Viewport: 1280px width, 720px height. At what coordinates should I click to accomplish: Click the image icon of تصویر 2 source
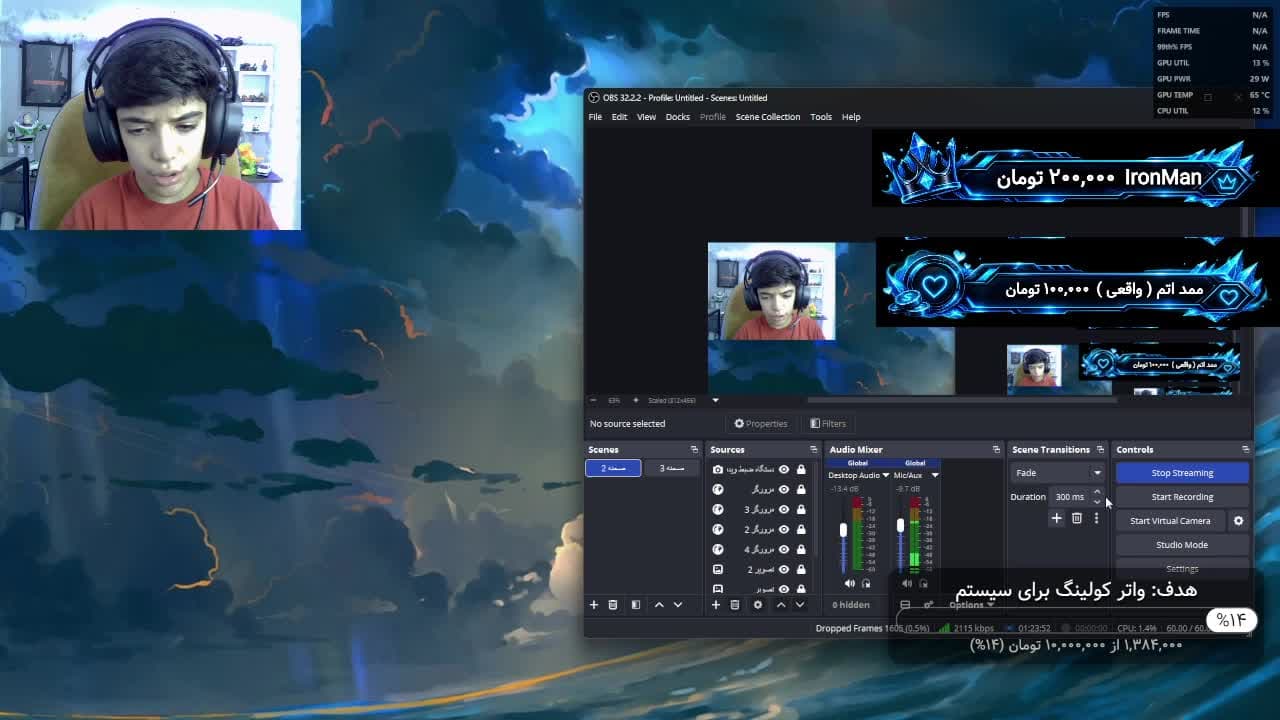(x=717, y=569)
